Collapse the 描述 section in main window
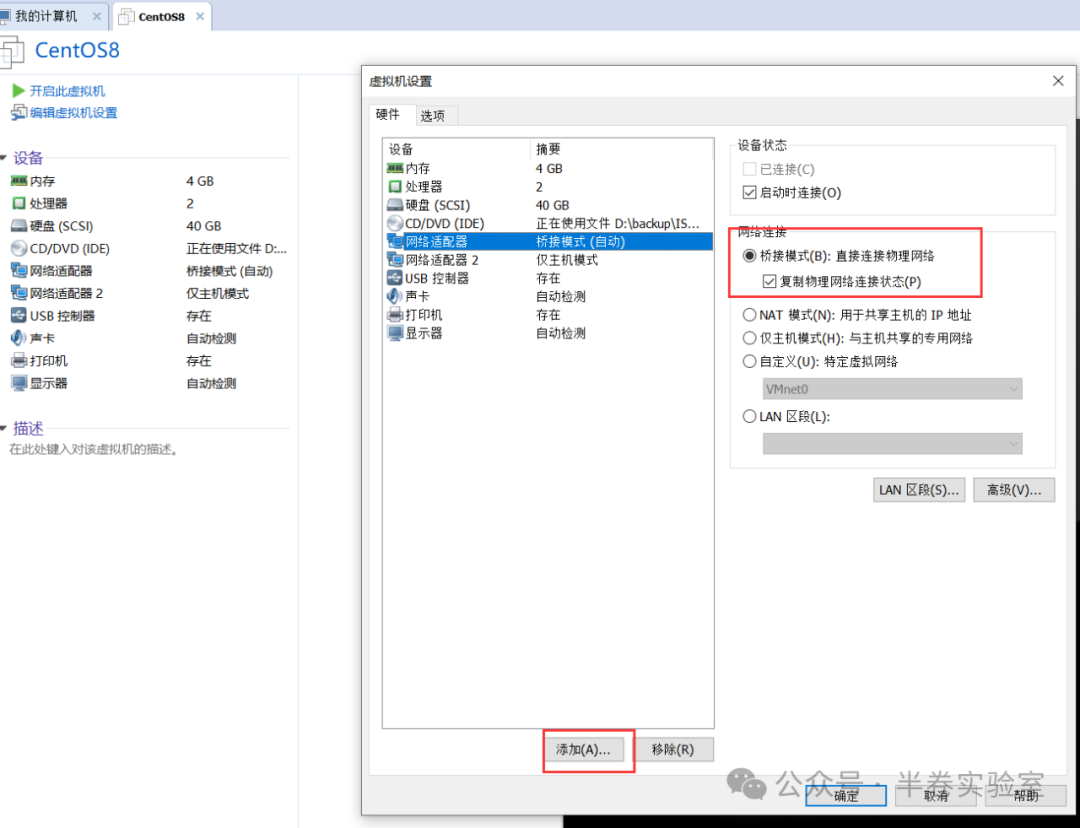The height and width of the screenshot is (828, 1080). tap(3, 428)
